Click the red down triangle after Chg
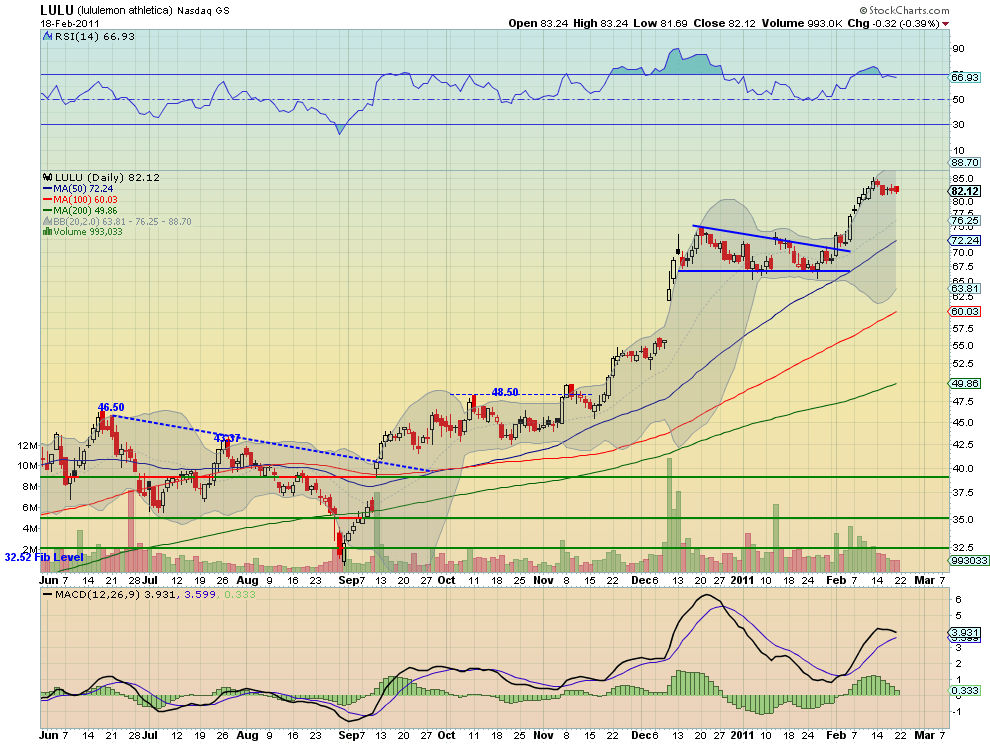Screen dimensions: 990x744 pyautogui.click(x=945, y=24)
